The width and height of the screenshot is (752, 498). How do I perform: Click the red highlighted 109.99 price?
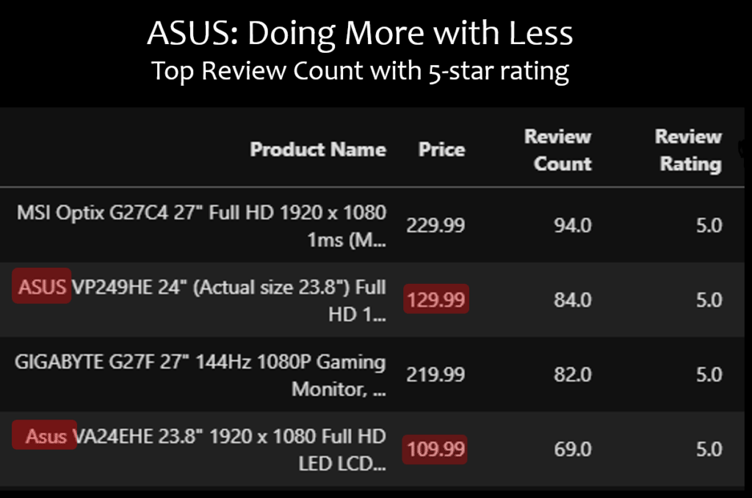[437, 450]
